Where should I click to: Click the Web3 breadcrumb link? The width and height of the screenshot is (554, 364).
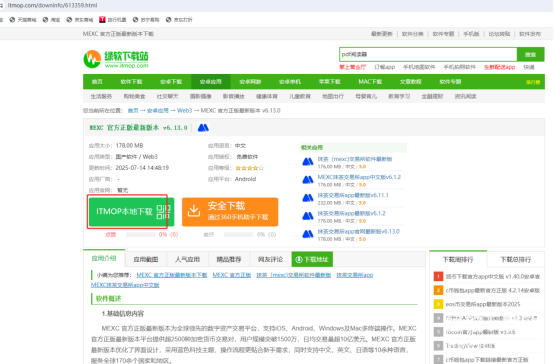click(184, 111)
